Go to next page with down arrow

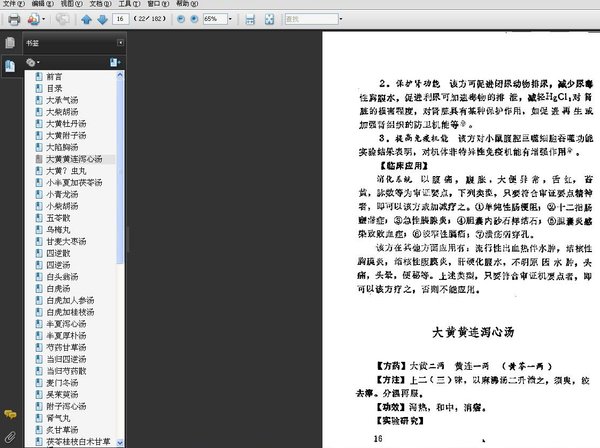(x=103, y=19)
